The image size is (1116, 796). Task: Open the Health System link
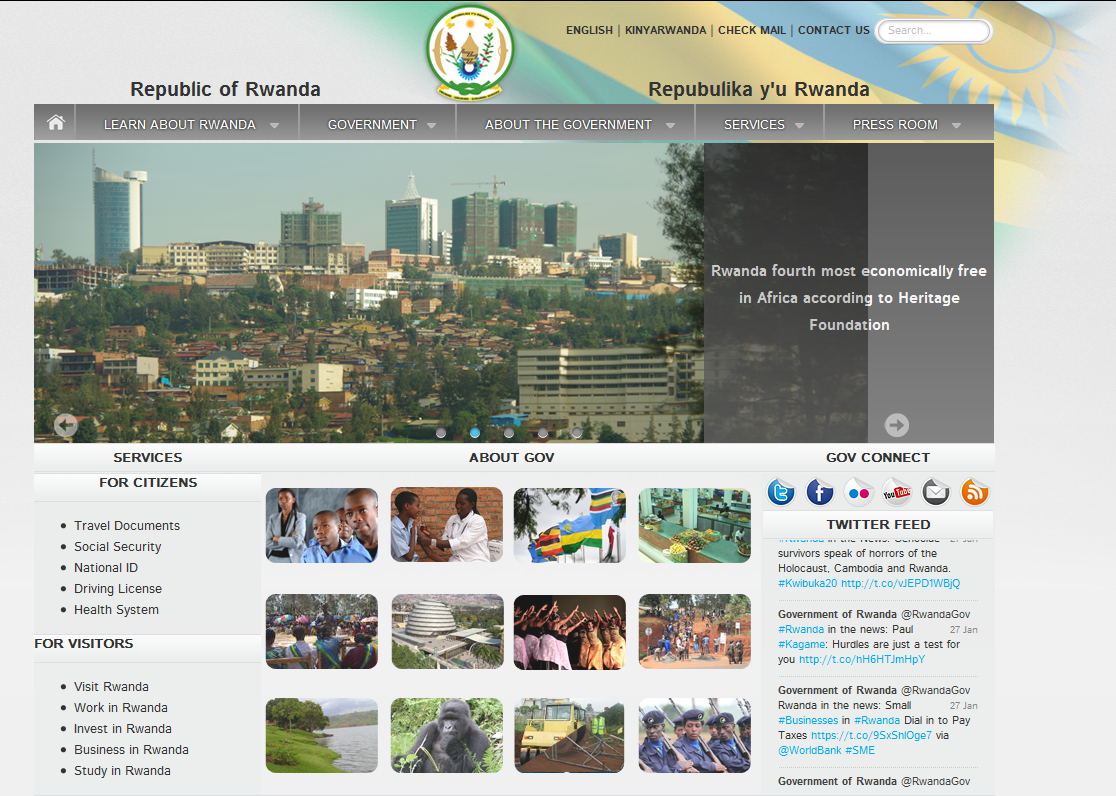tap(116, 609)
